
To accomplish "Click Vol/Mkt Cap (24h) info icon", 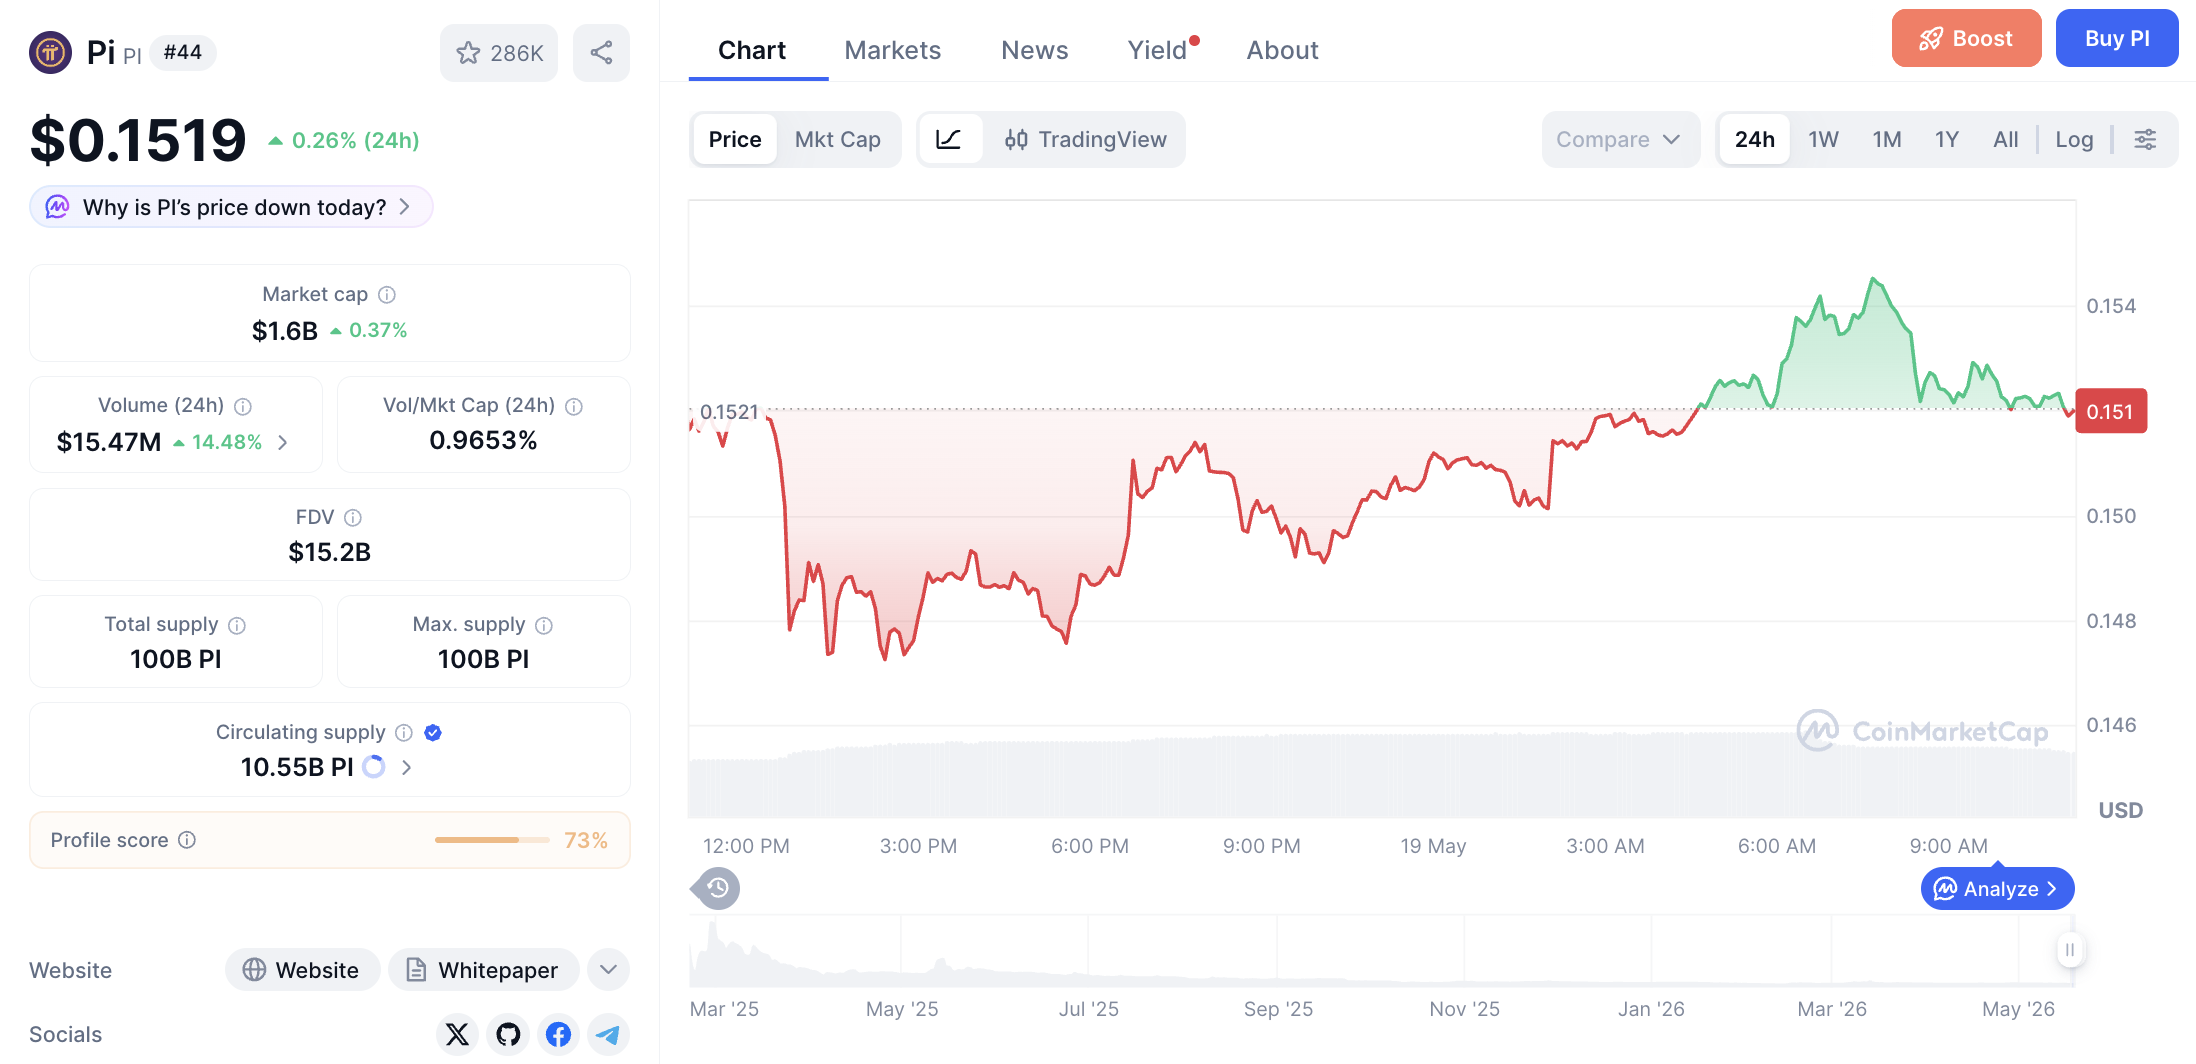I will point(574,406).
